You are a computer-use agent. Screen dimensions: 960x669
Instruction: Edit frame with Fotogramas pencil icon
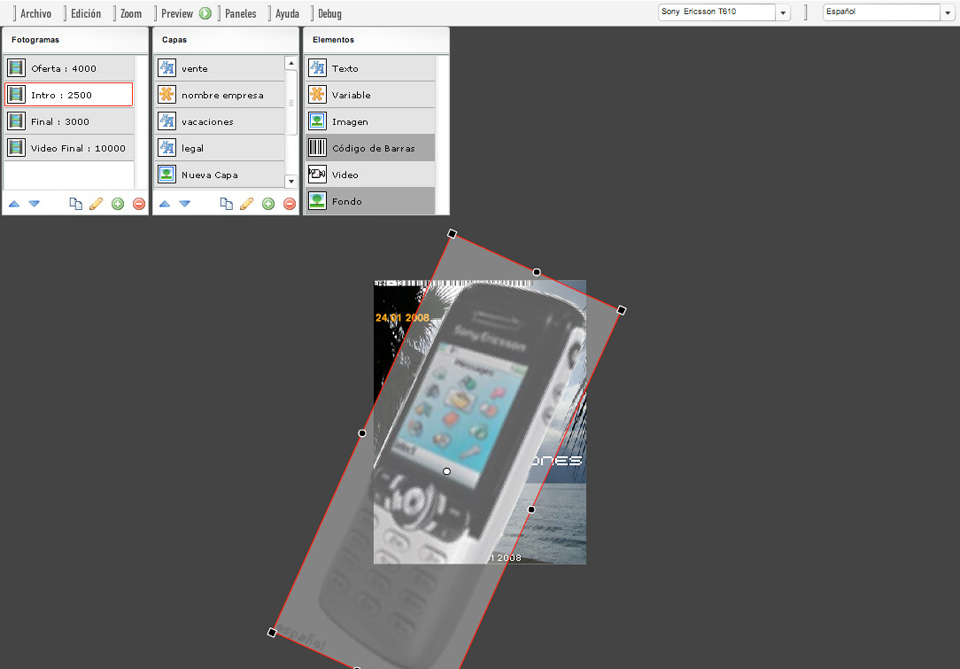(96, 204)
